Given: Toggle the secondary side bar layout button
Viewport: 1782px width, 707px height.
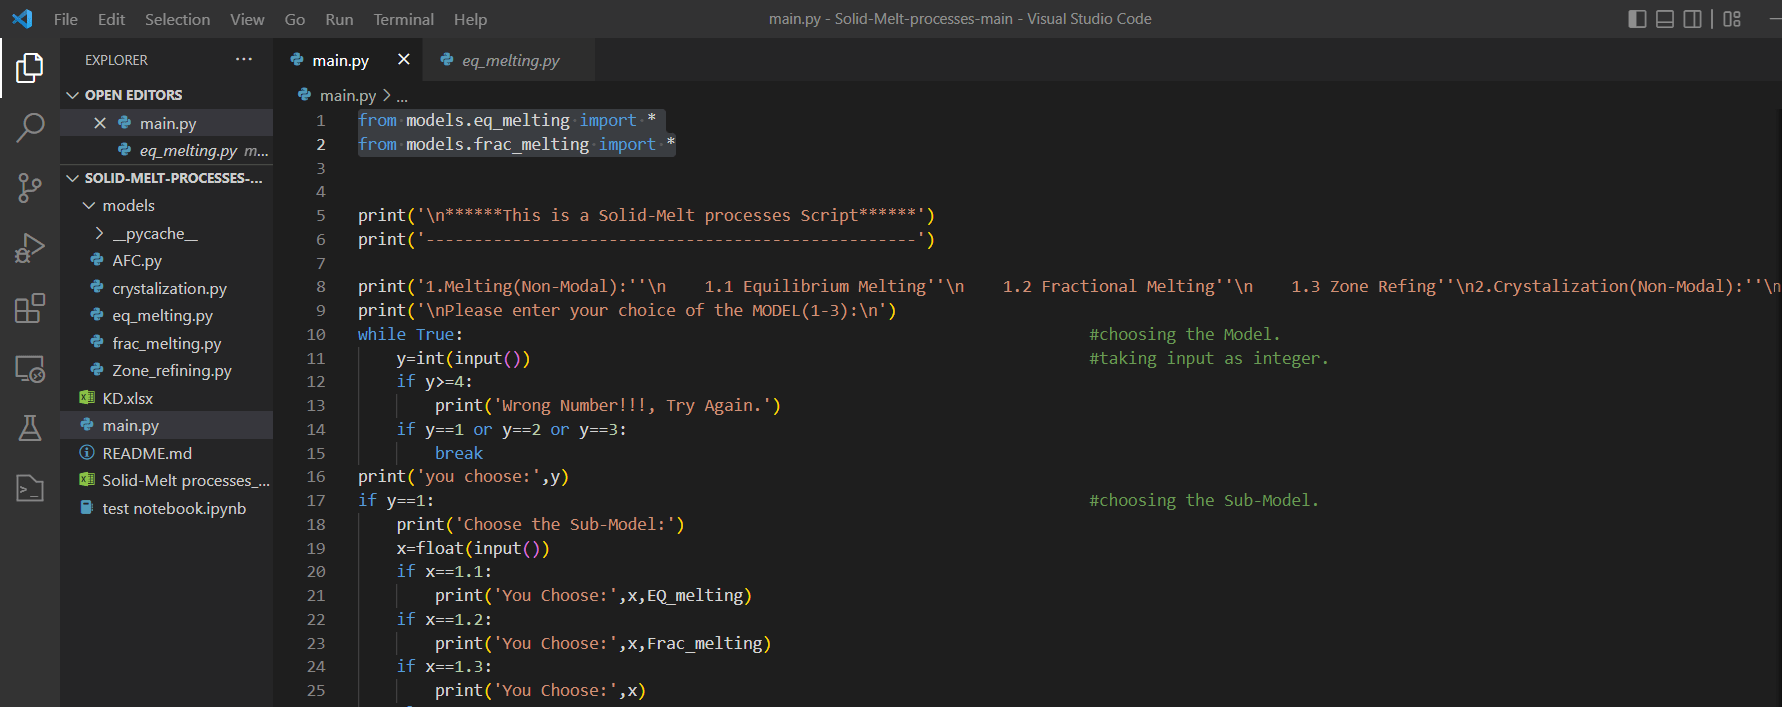Looking at the screenshot, I should pos(1693,19).
